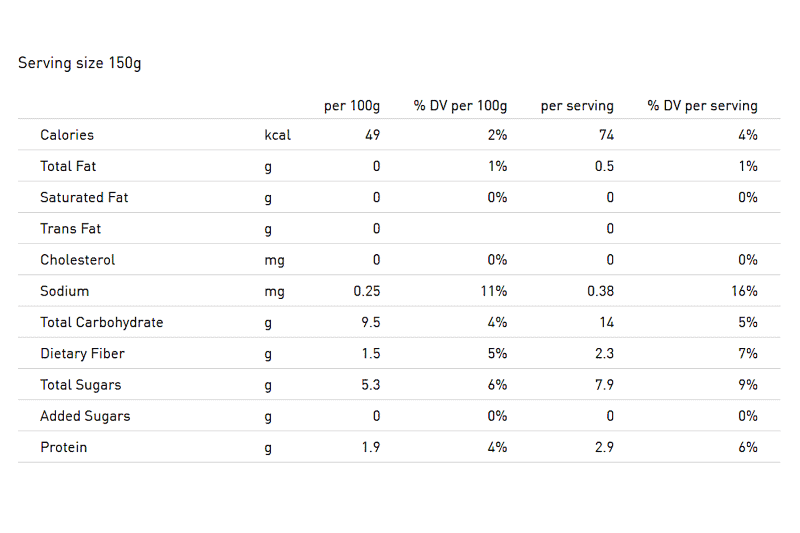Image resolution: width=800 pixels, height=533 pixels.
Task: Click the Serving size 150g text
Action: pyautogui.click(x=80, y=63)
